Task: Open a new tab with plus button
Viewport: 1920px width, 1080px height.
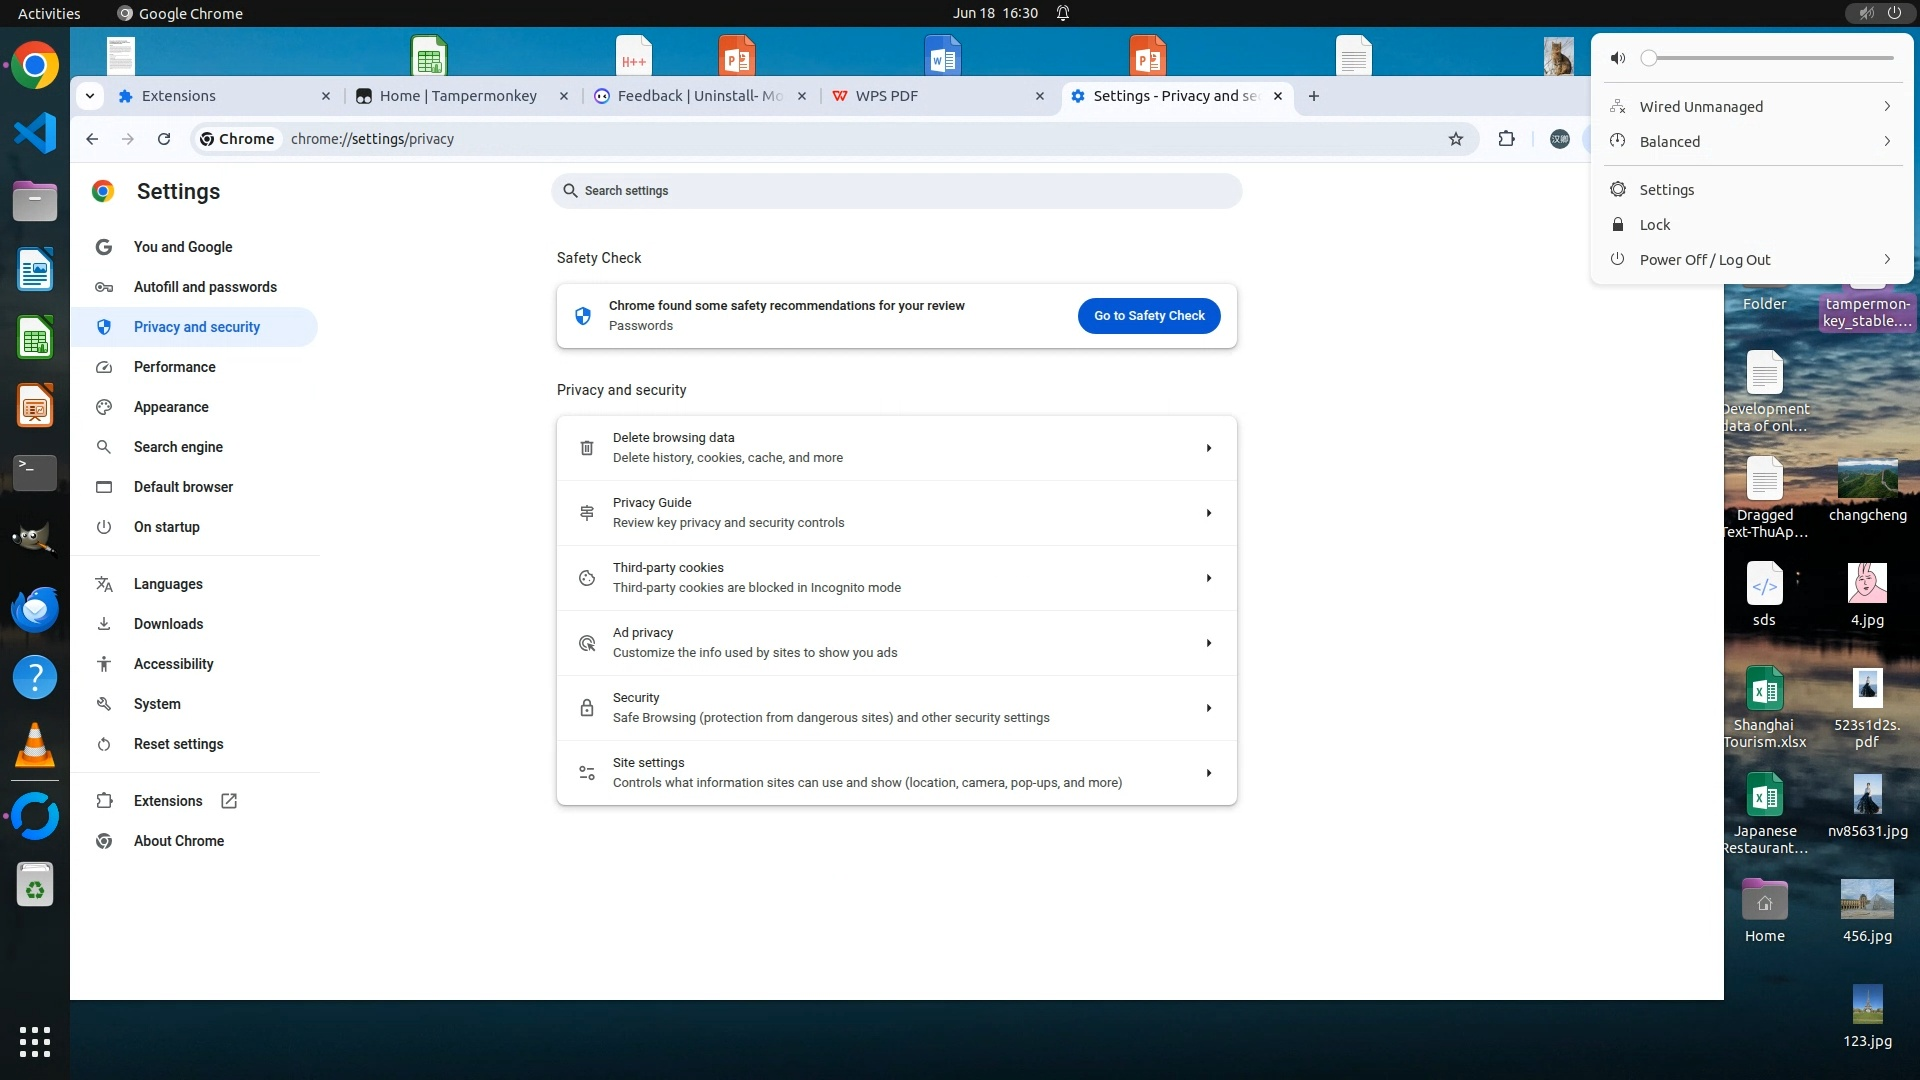Action: tap(1314, 96)
